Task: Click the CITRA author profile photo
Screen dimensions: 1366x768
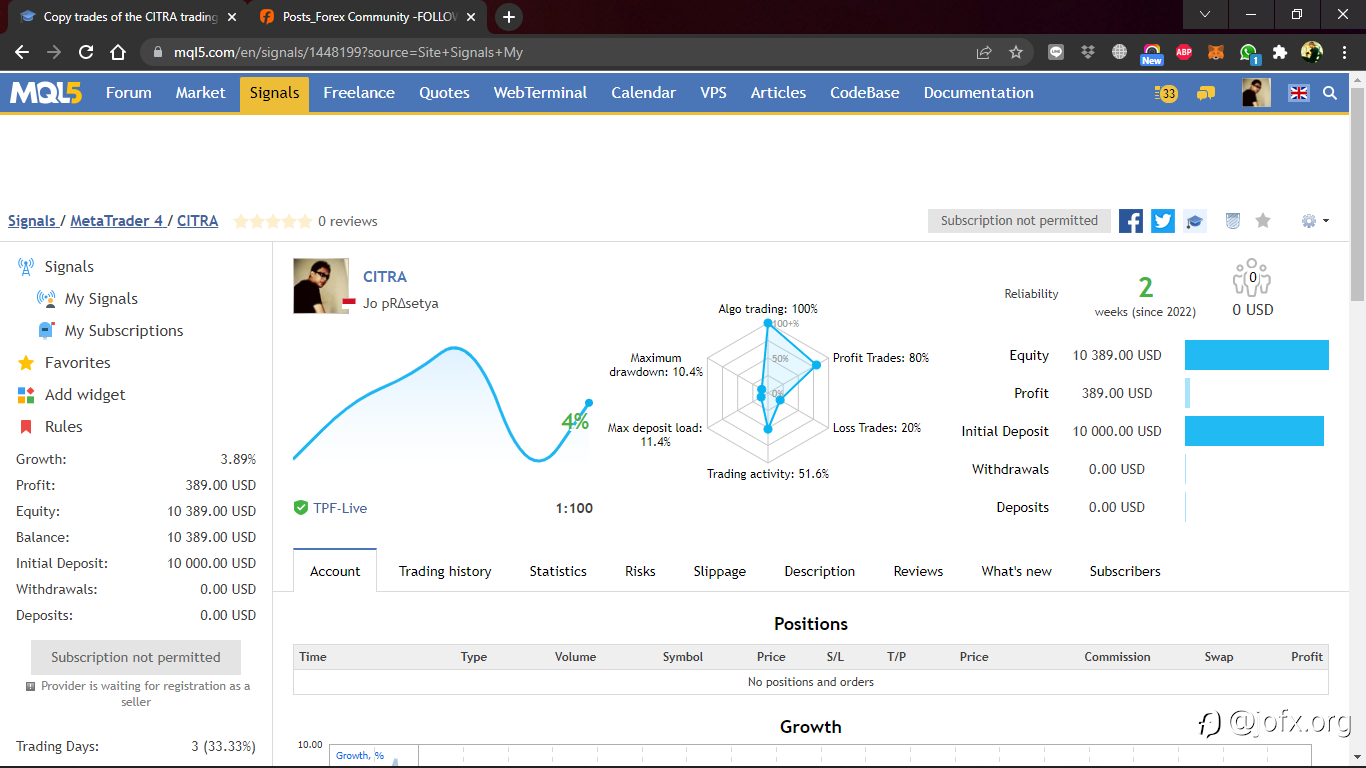Action: [321, 286]
